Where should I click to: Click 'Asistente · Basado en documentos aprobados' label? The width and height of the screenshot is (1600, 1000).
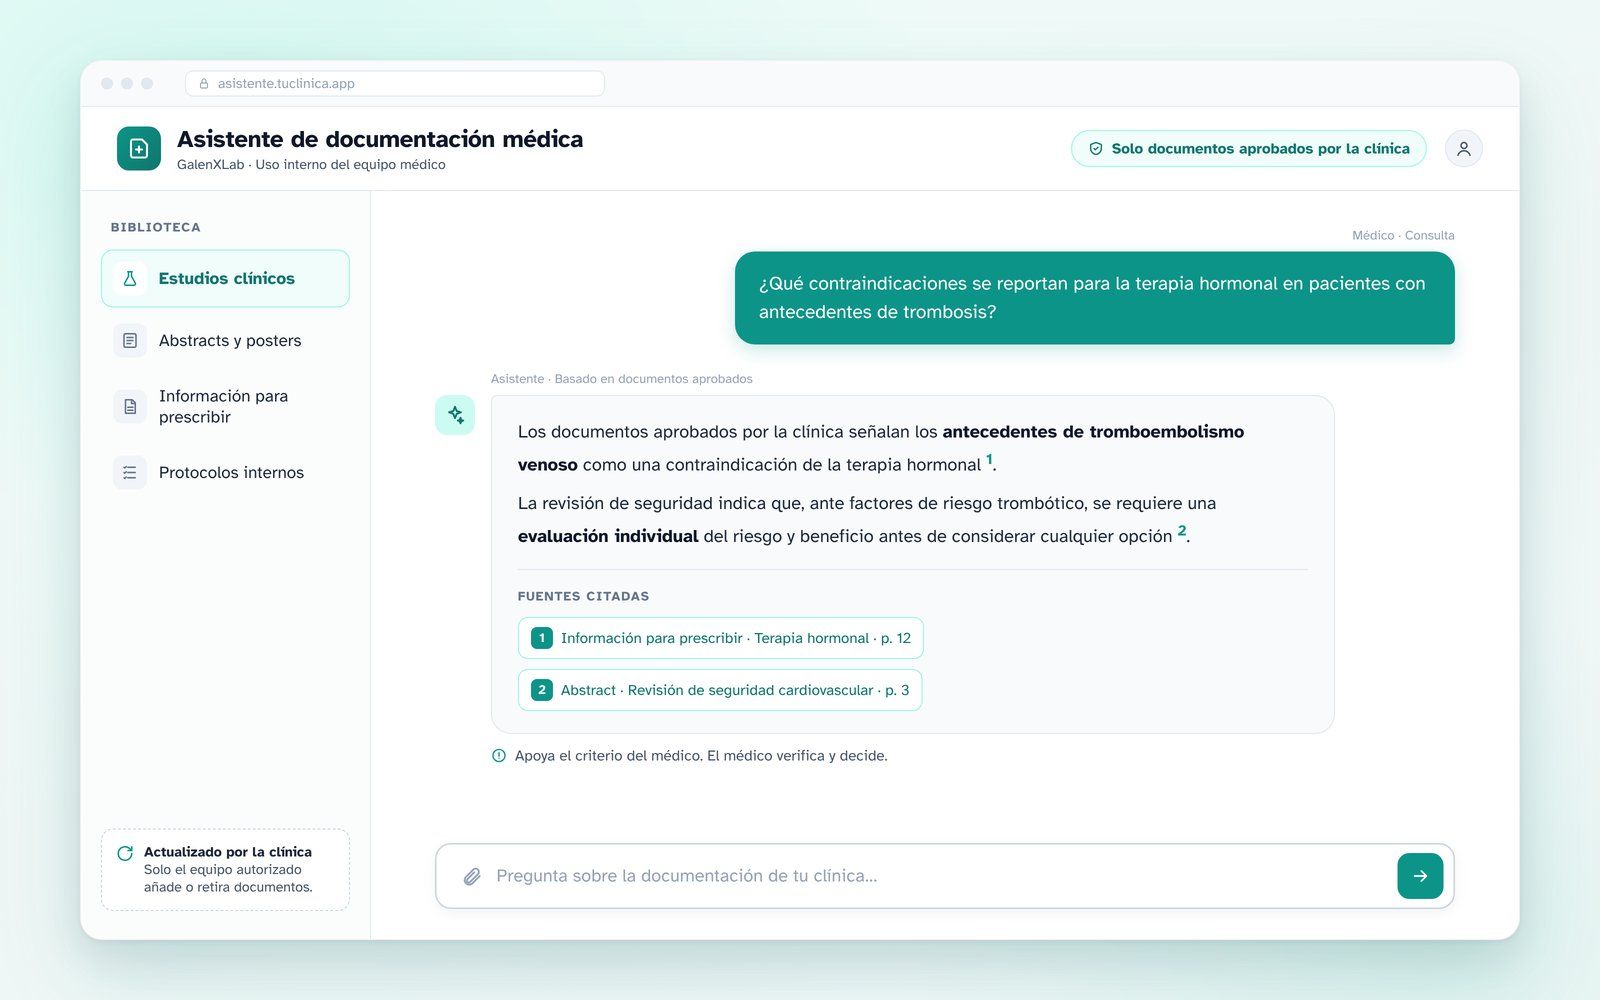coord(621,379)
